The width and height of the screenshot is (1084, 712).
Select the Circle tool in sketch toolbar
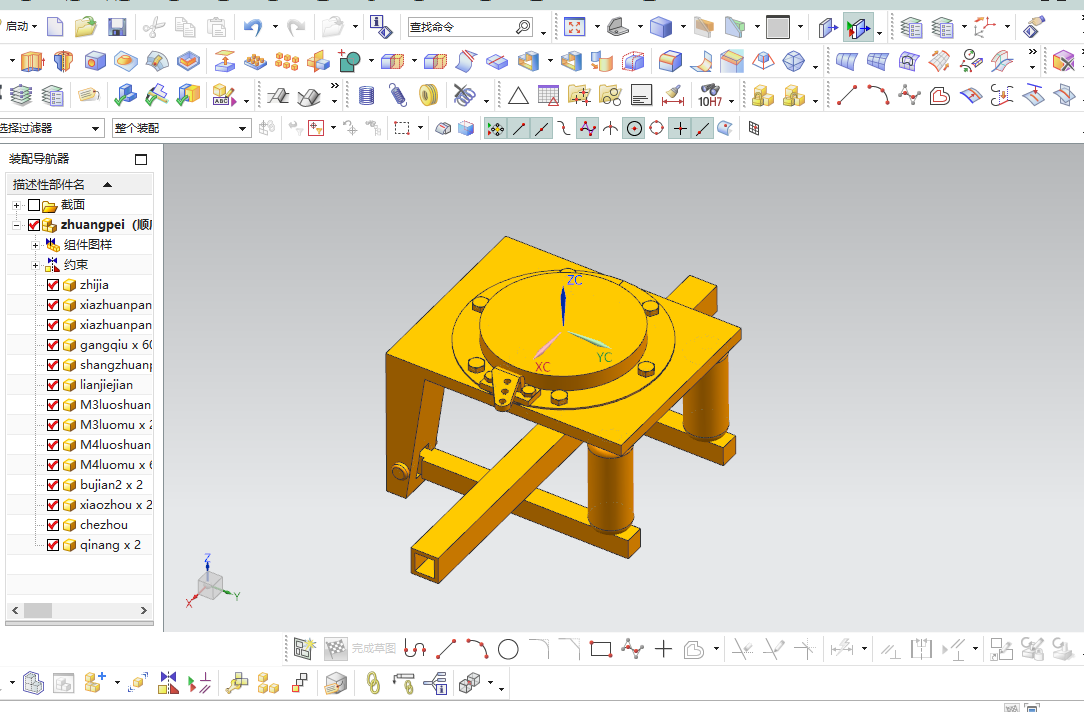[508, 649]
